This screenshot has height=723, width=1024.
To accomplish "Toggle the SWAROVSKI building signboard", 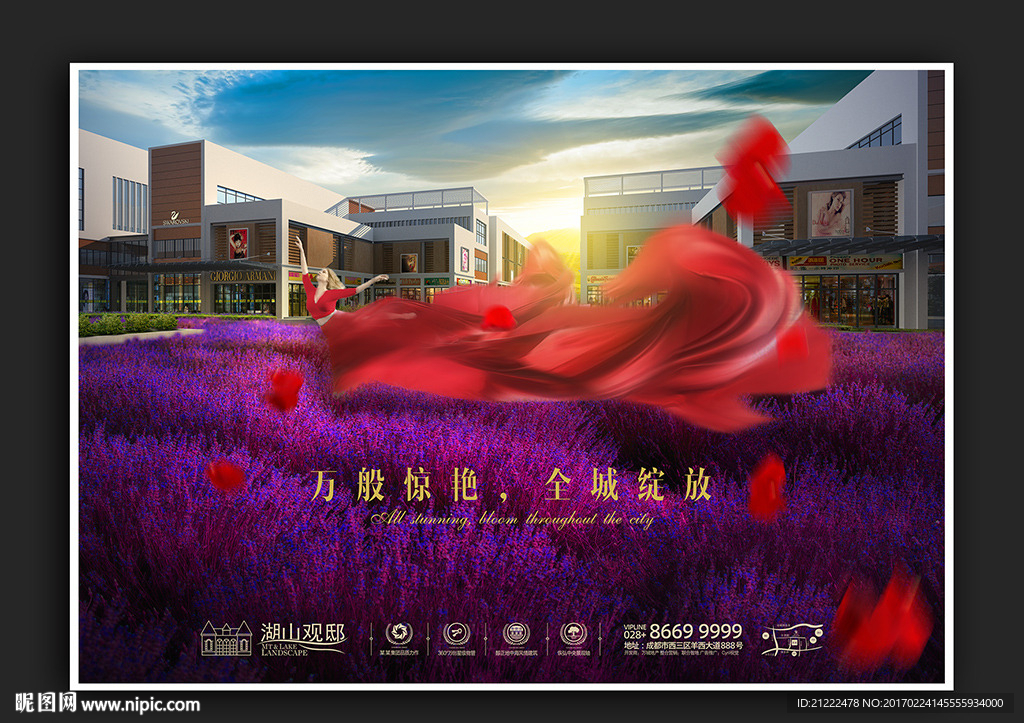I will pyautogui.click(x=176, y=215).
